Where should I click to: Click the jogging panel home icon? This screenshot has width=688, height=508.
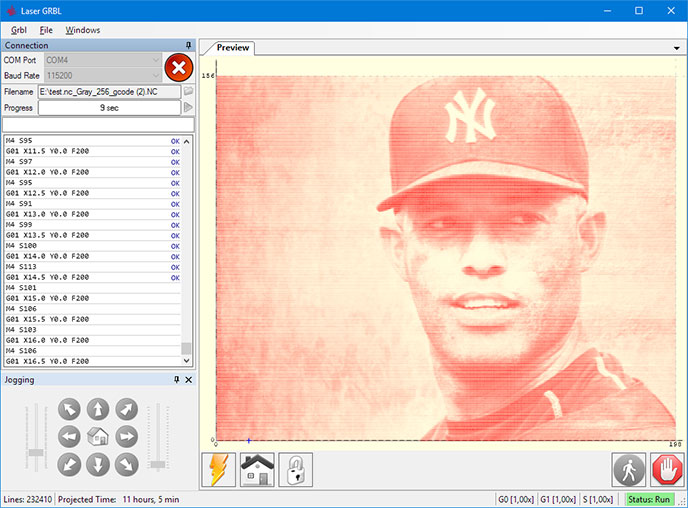98,436
